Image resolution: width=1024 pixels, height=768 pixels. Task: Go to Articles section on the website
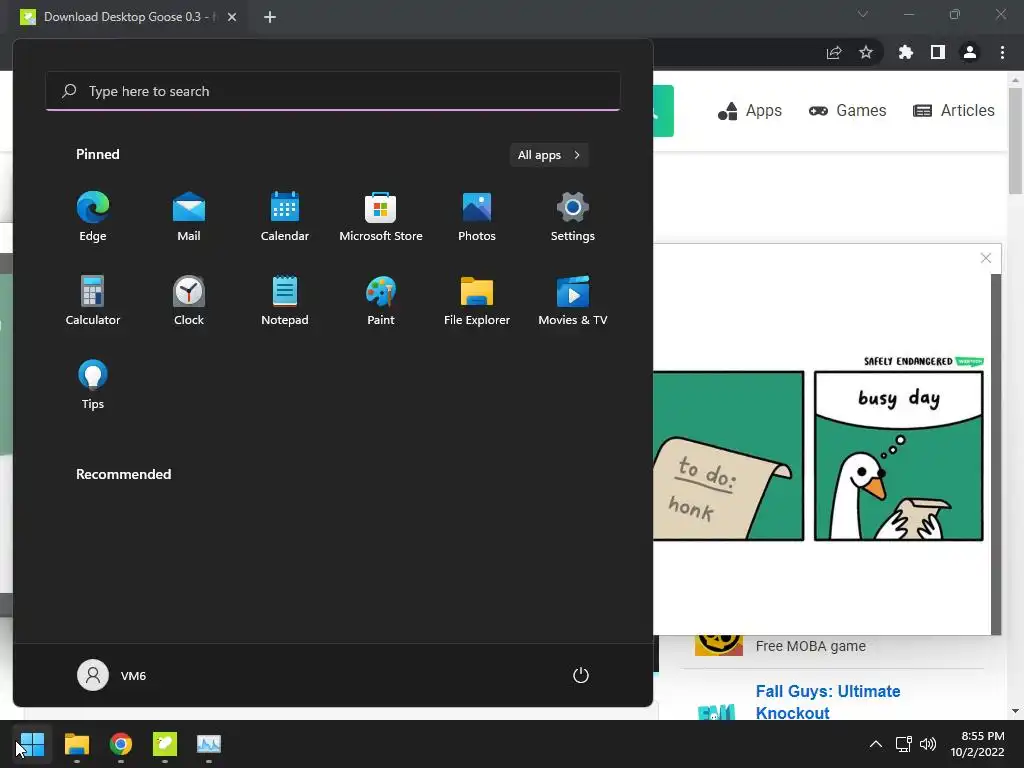coord(953,110)
